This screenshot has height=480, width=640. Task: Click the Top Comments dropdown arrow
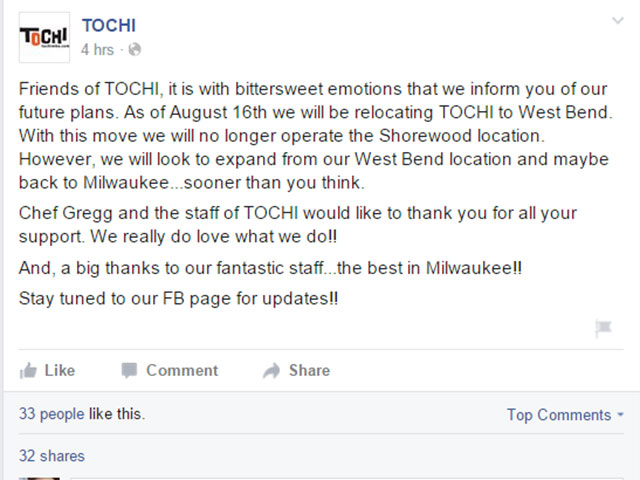coord(620,415)
